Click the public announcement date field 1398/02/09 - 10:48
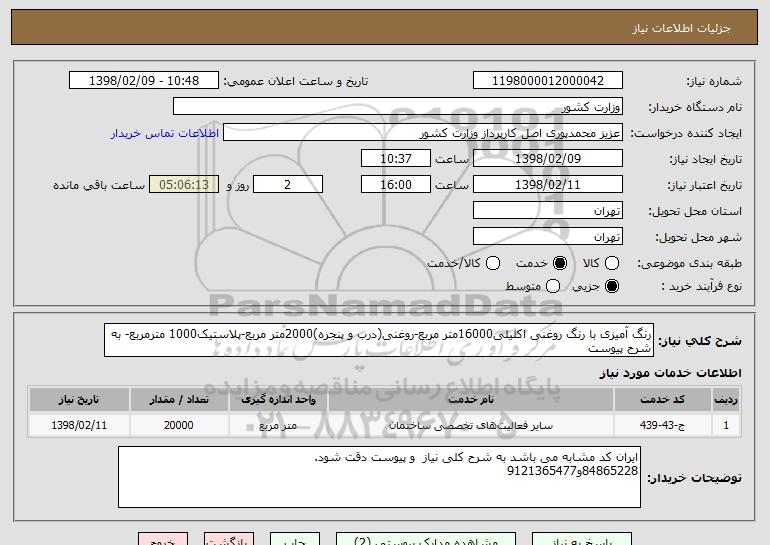The height and width of the screenshot is (545, 770). [x=144, y=81]
